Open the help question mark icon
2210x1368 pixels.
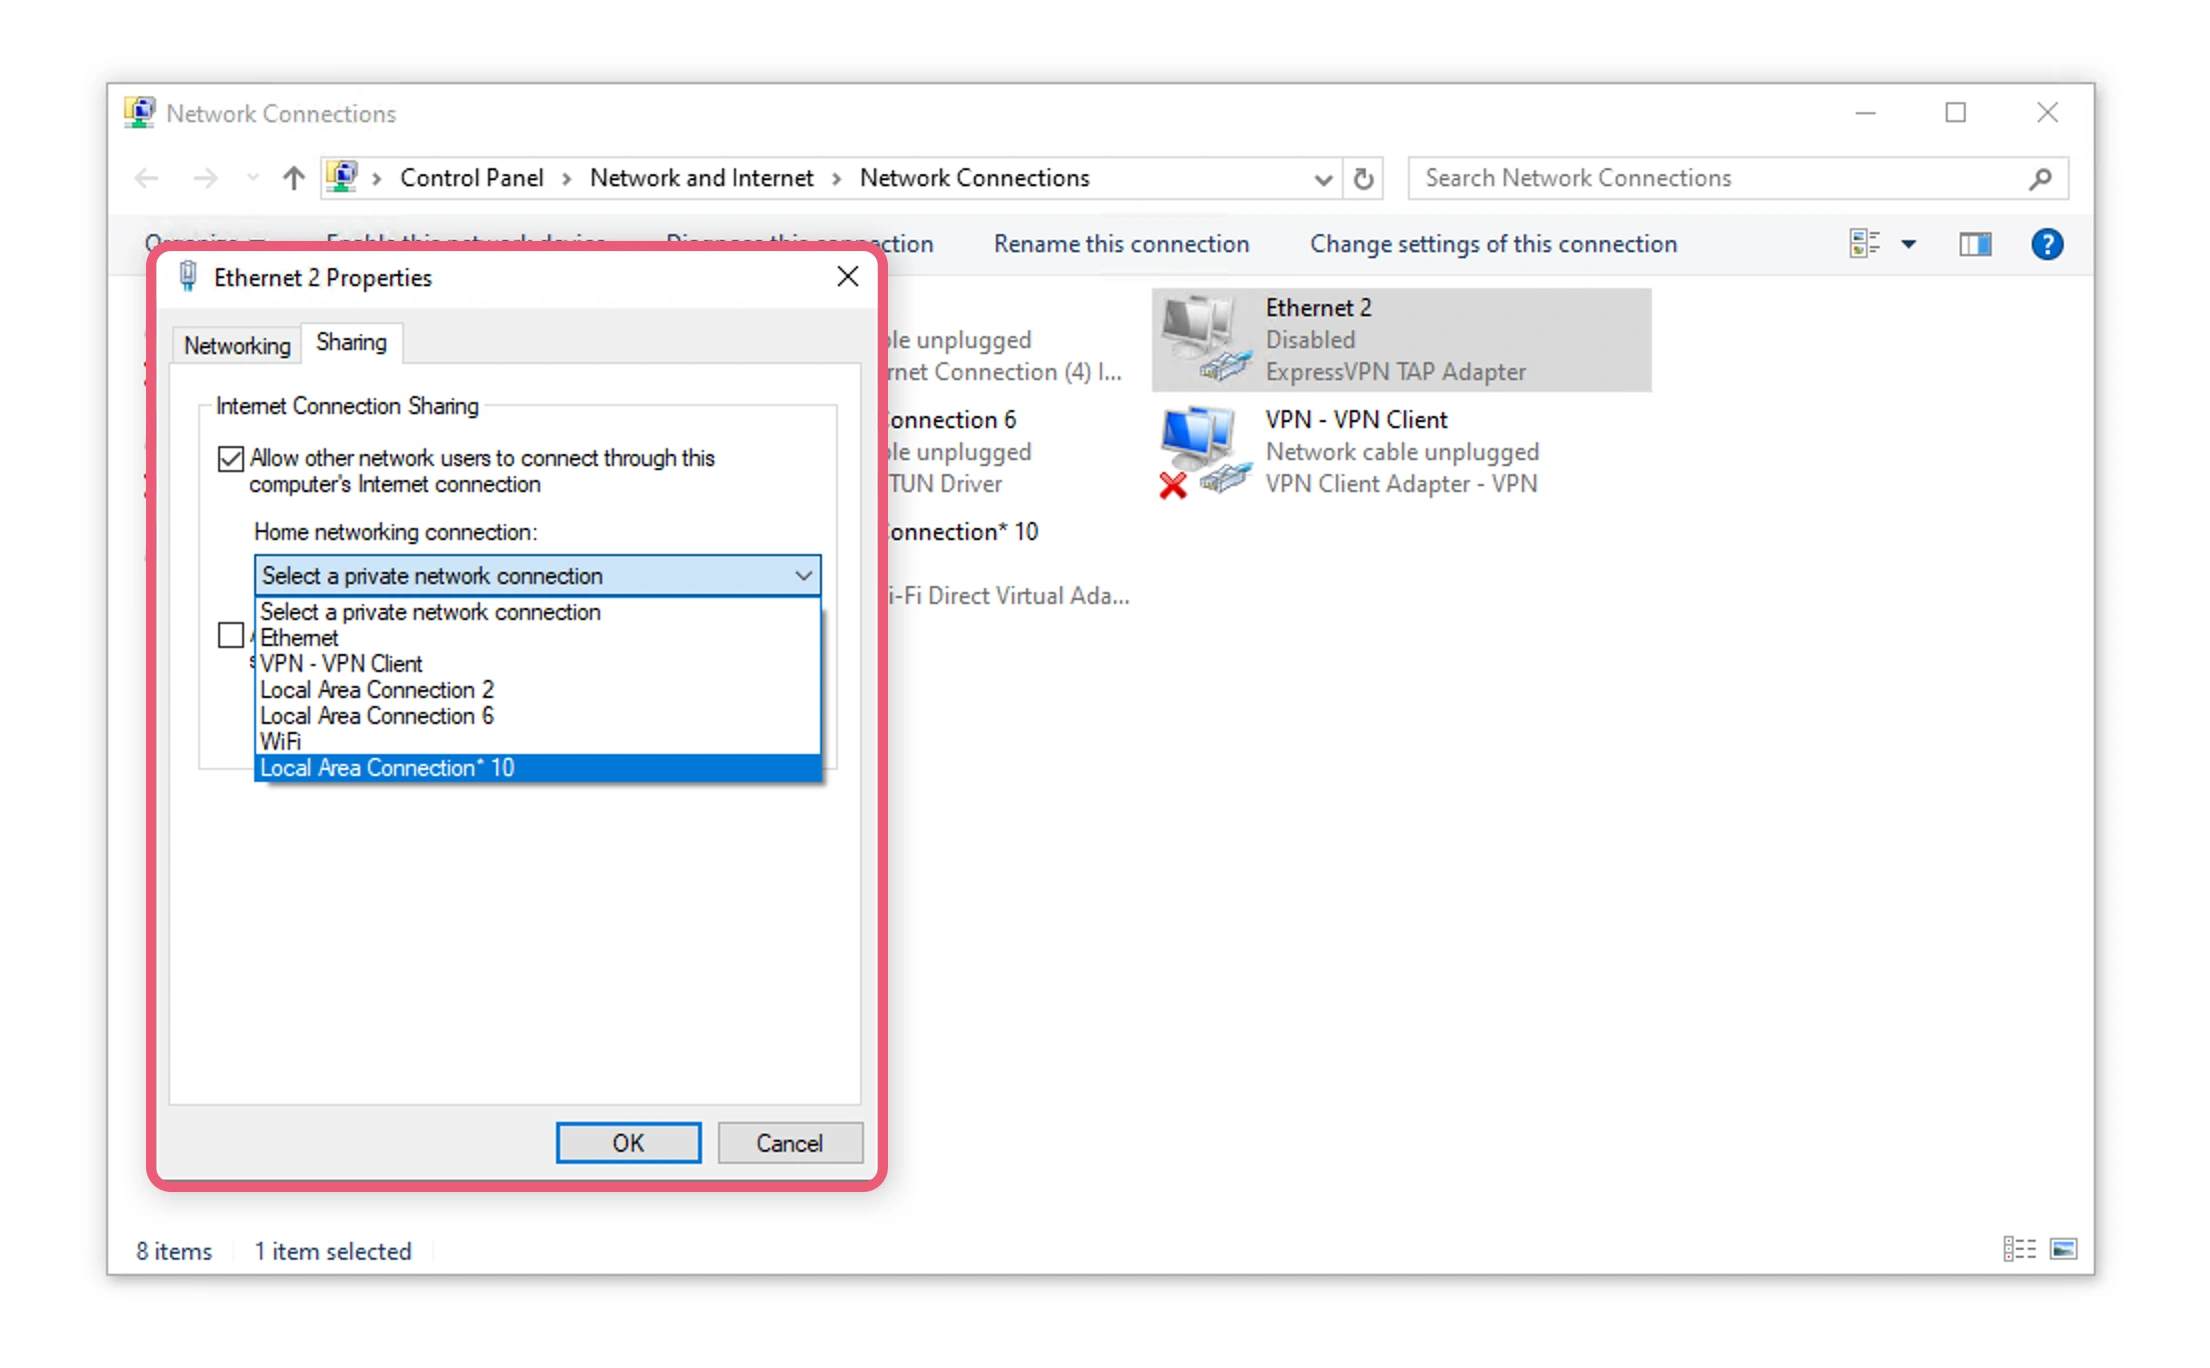(2046, 244)
